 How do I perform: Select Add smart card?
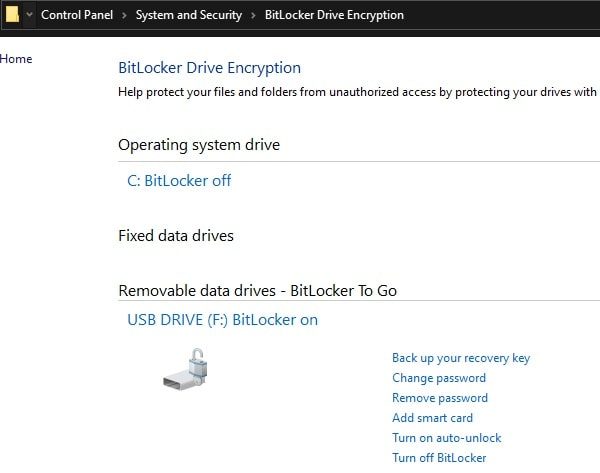pos(432,418)
